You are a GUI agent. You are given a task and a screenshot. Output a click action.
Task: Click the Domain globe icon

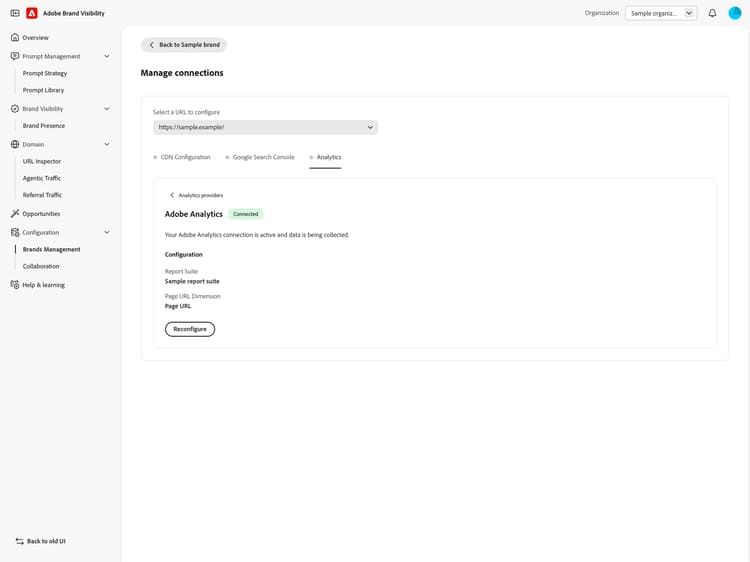pyautogui.click(x=15, y=144)
